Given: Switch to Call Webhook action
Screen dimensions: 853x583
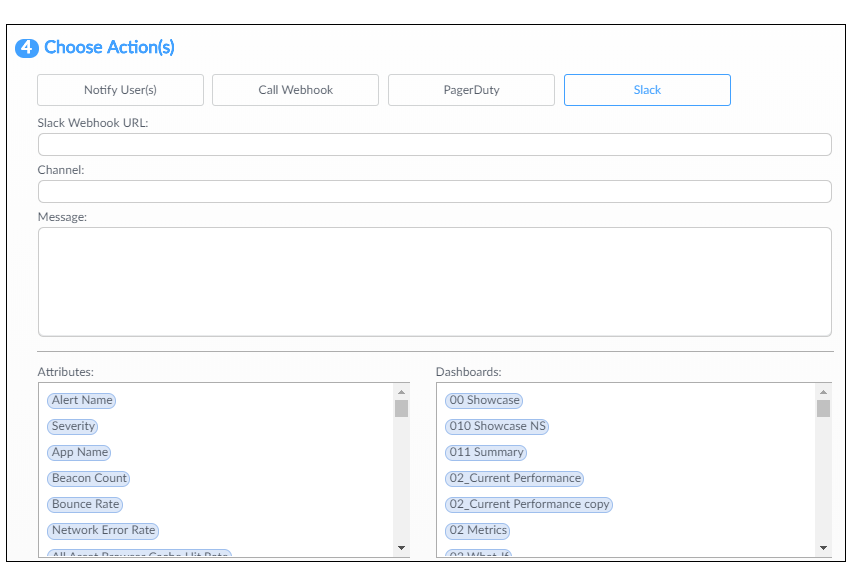Looking at the screenshot, I should click(x=295, y=90).
